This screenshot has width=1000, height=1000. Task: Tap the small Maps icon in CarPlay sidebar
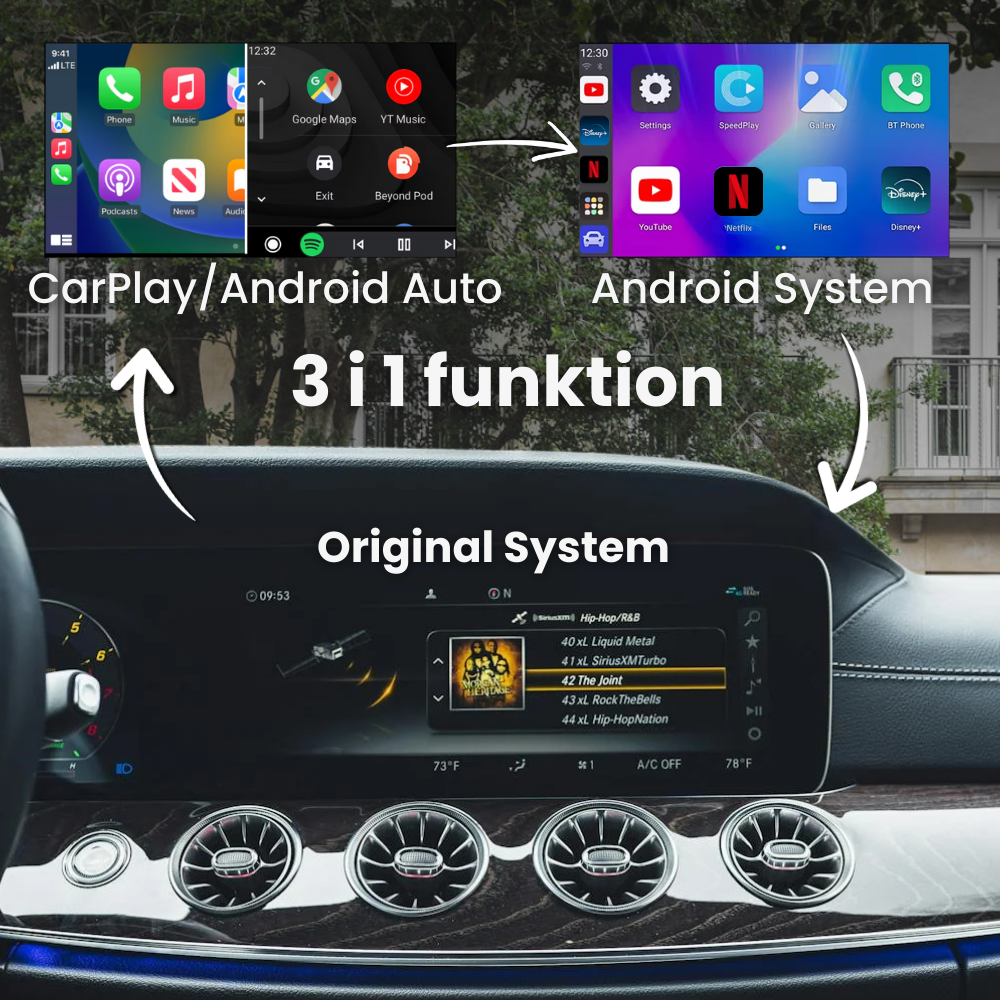(x=61, y=122)
